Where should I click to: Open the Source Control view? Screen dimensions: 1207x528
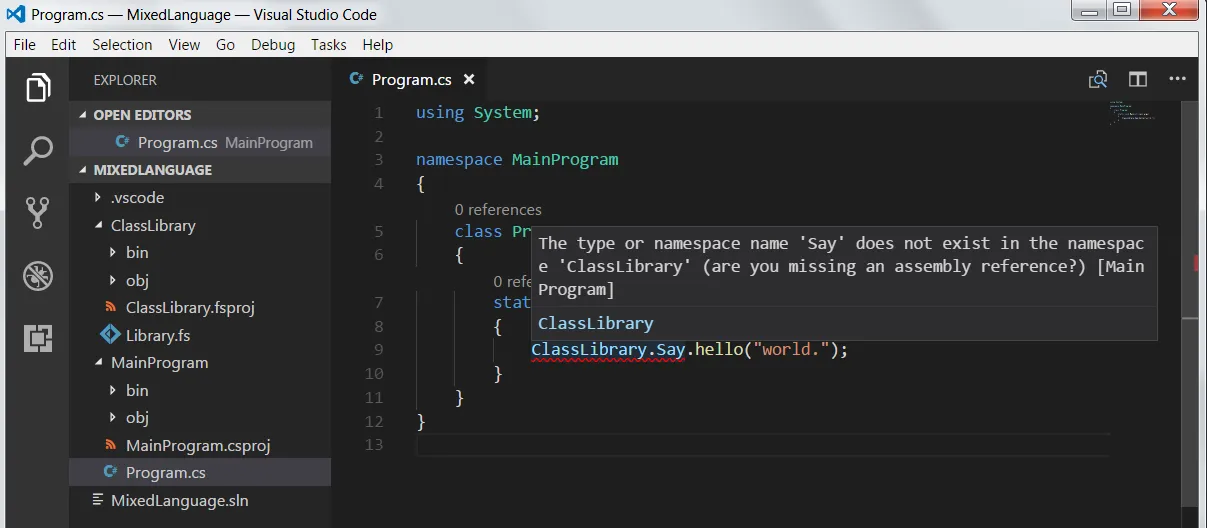38,213
